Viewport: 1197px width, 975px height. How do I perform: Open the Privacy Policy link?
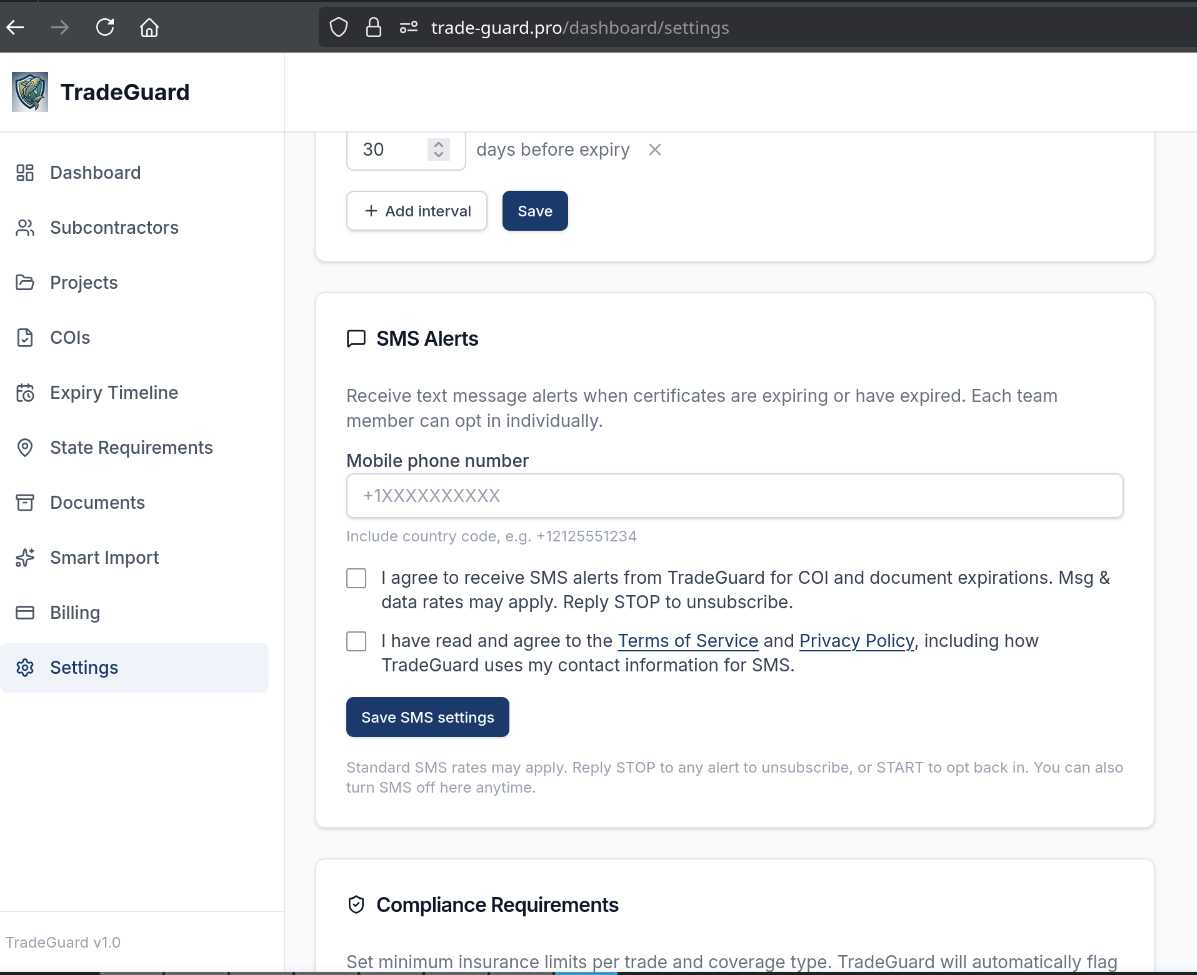pos(857,641)
